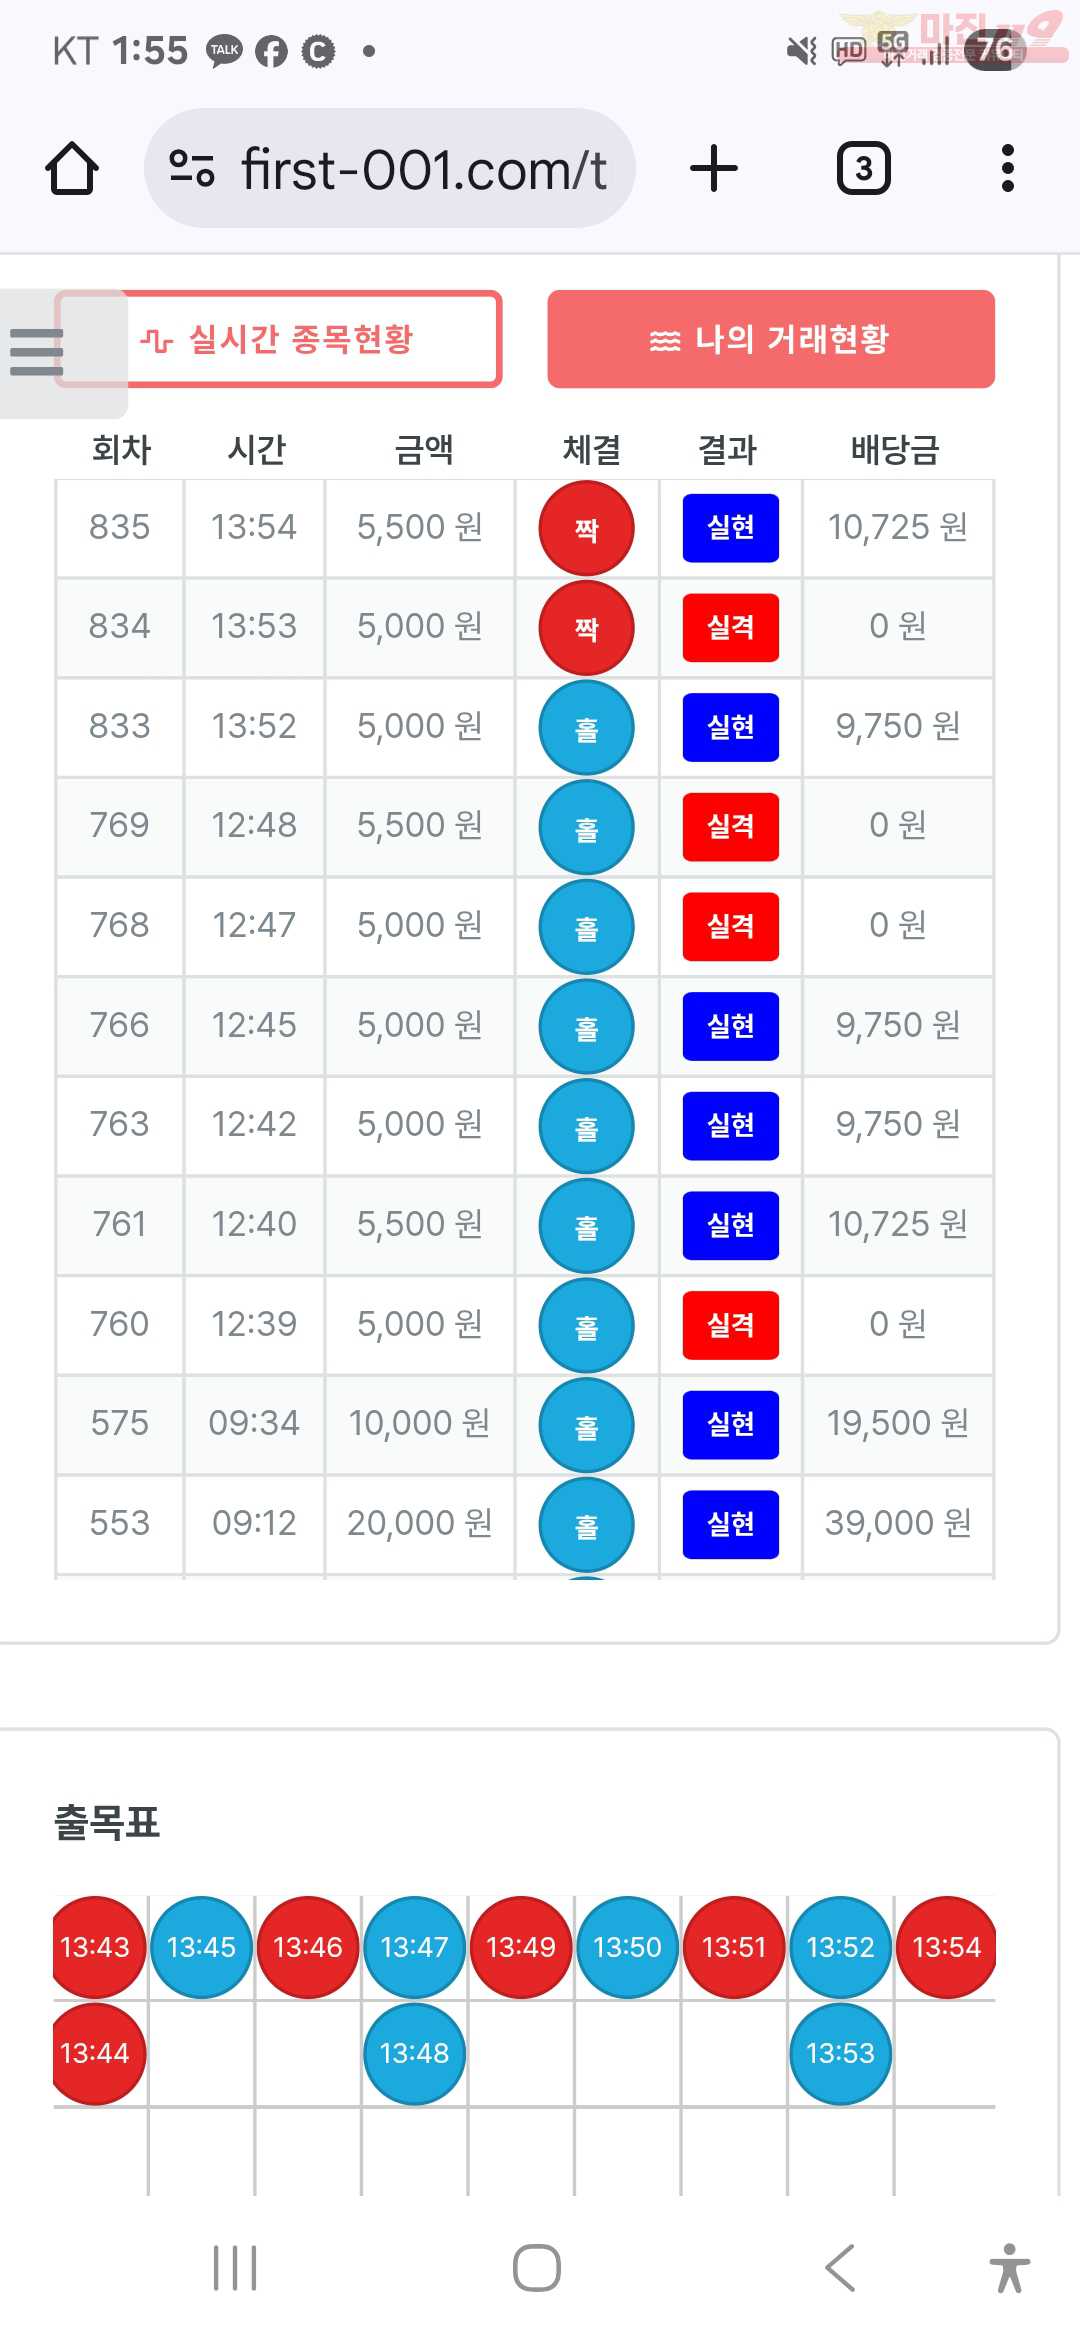This screenshot has width=1080, height=2340.
Task: Select the 13:54 red circle in 출목표
Action: 946,1947
